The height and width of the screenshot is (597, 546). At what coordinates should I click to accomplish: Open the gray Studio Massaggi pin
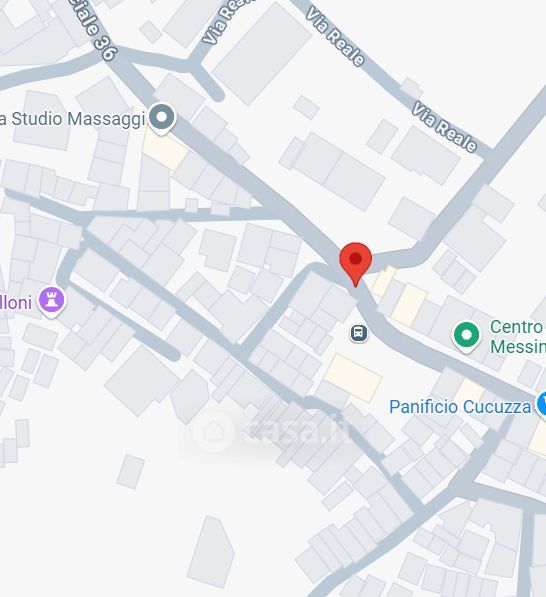(x=162, y=119)
